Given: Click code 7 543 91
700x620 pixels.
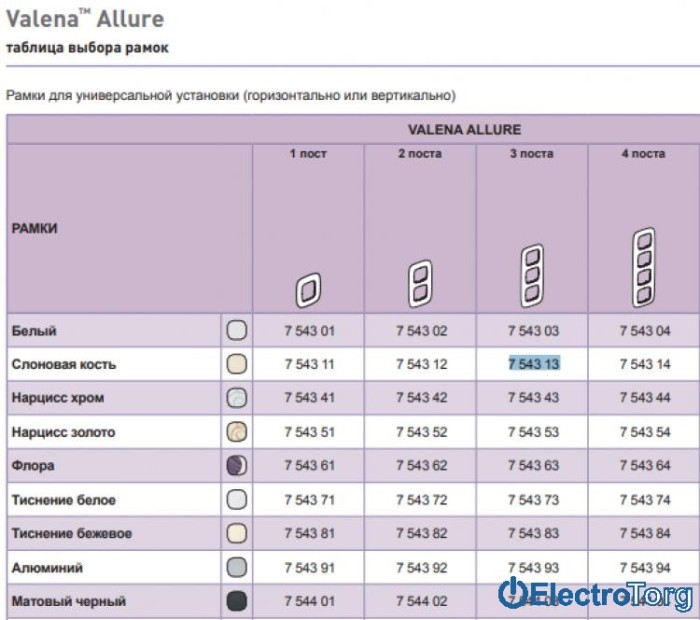Looking at the screenshot, I should pos(309,567).
